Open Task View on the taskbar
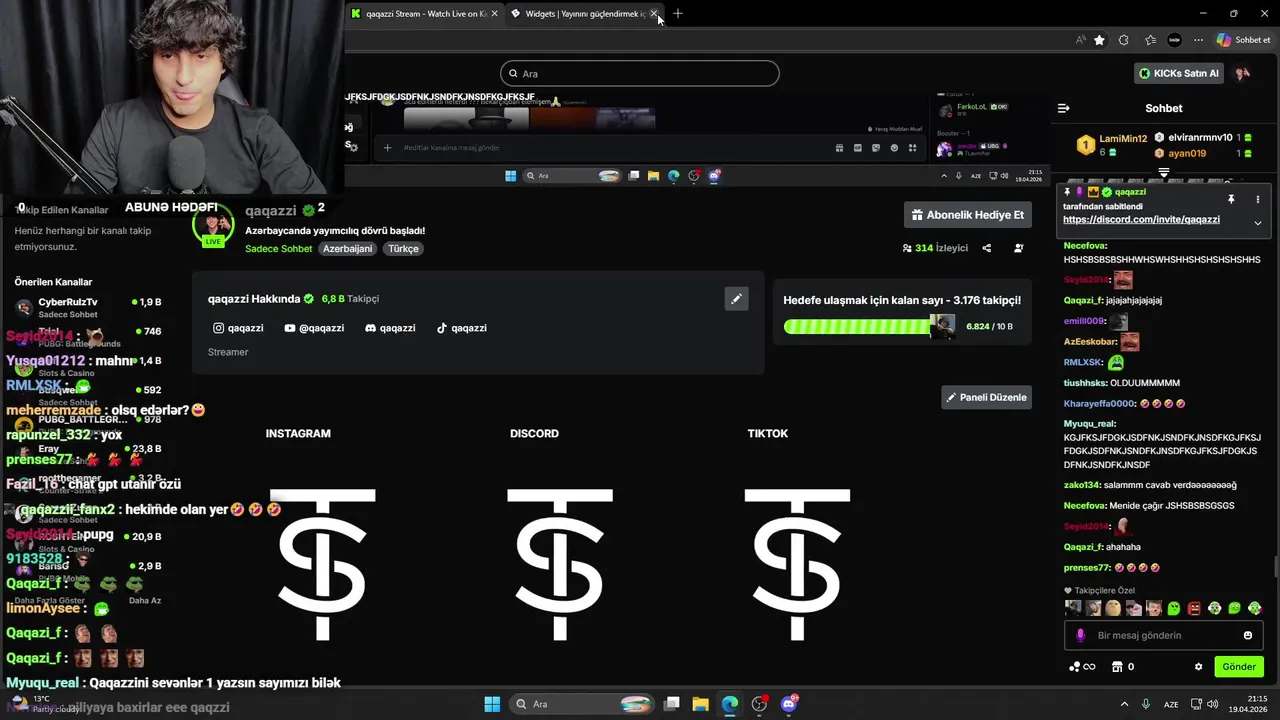Image resolution: width=1280 pixels, height=720 pixels. click(x=672, y=704)
